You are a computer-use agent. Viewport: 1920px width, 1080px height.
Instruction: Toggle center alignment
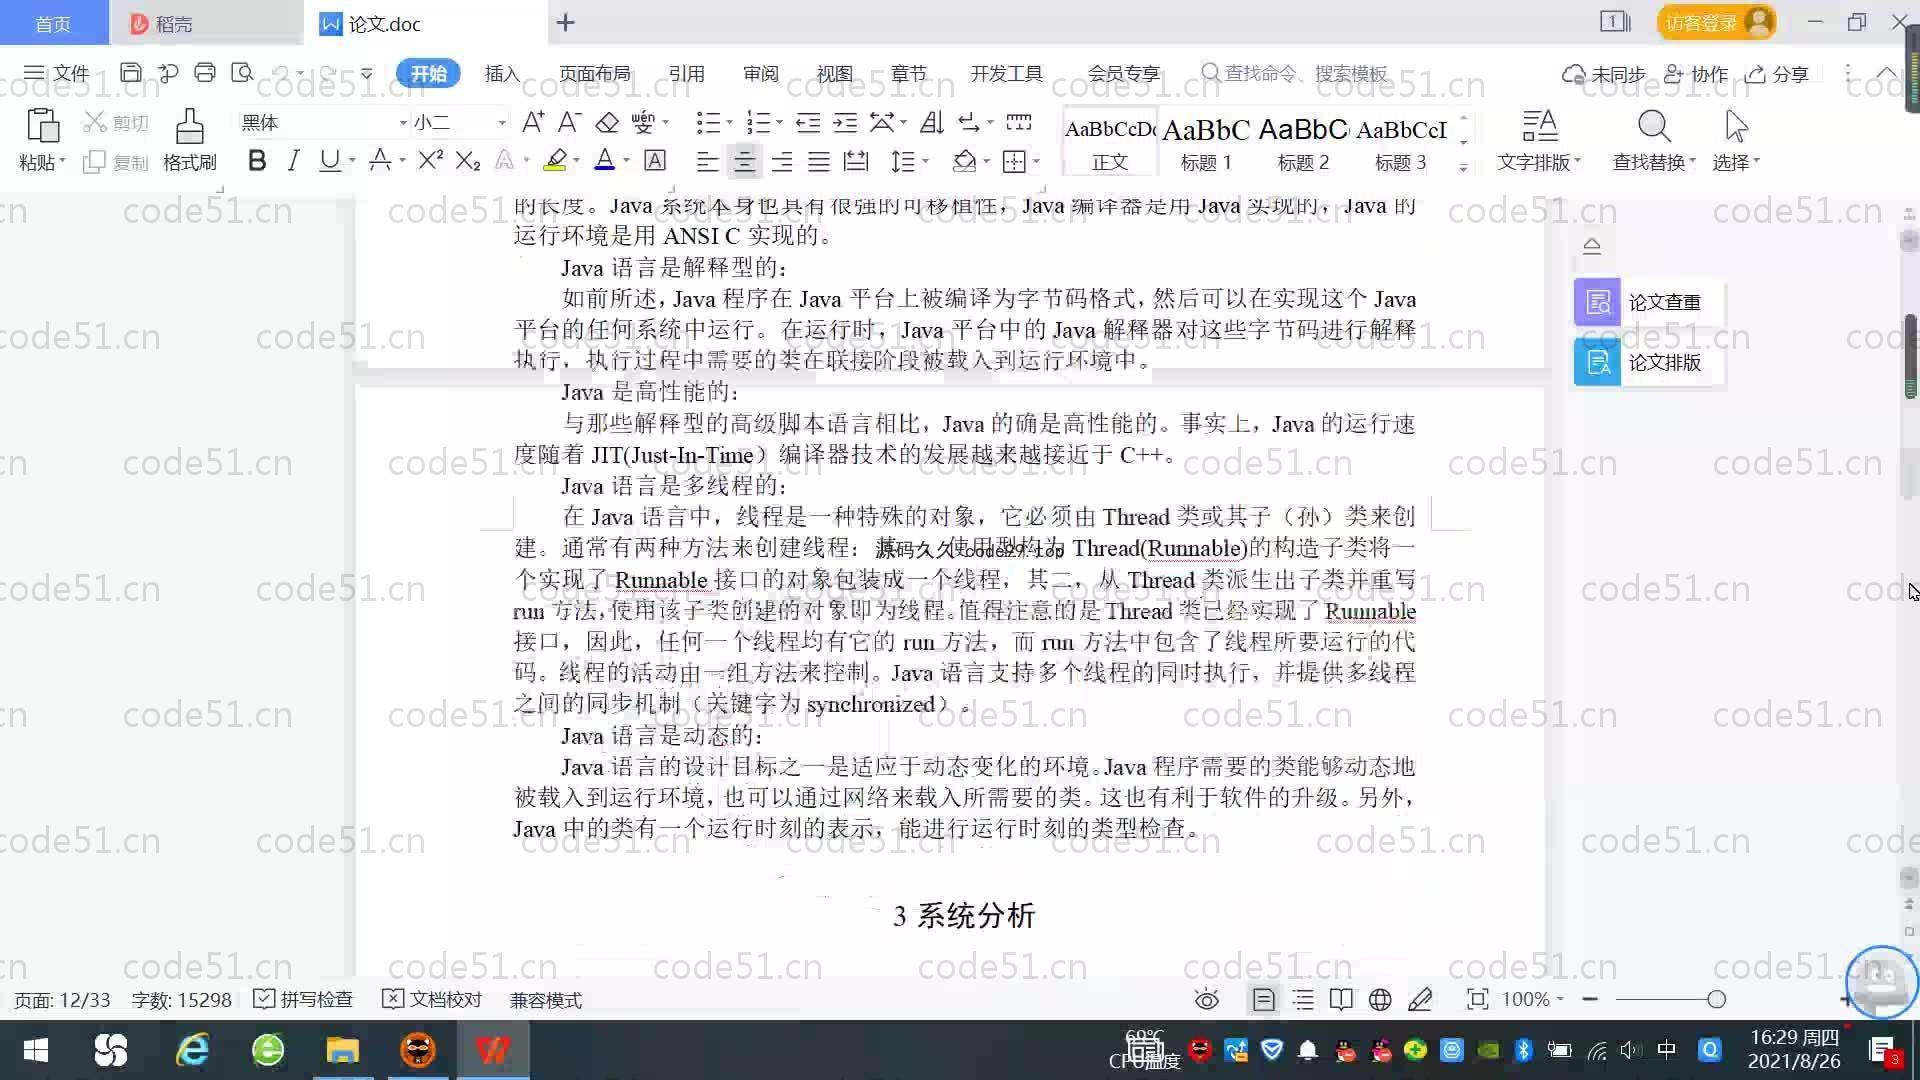click(x=744, y=161)
